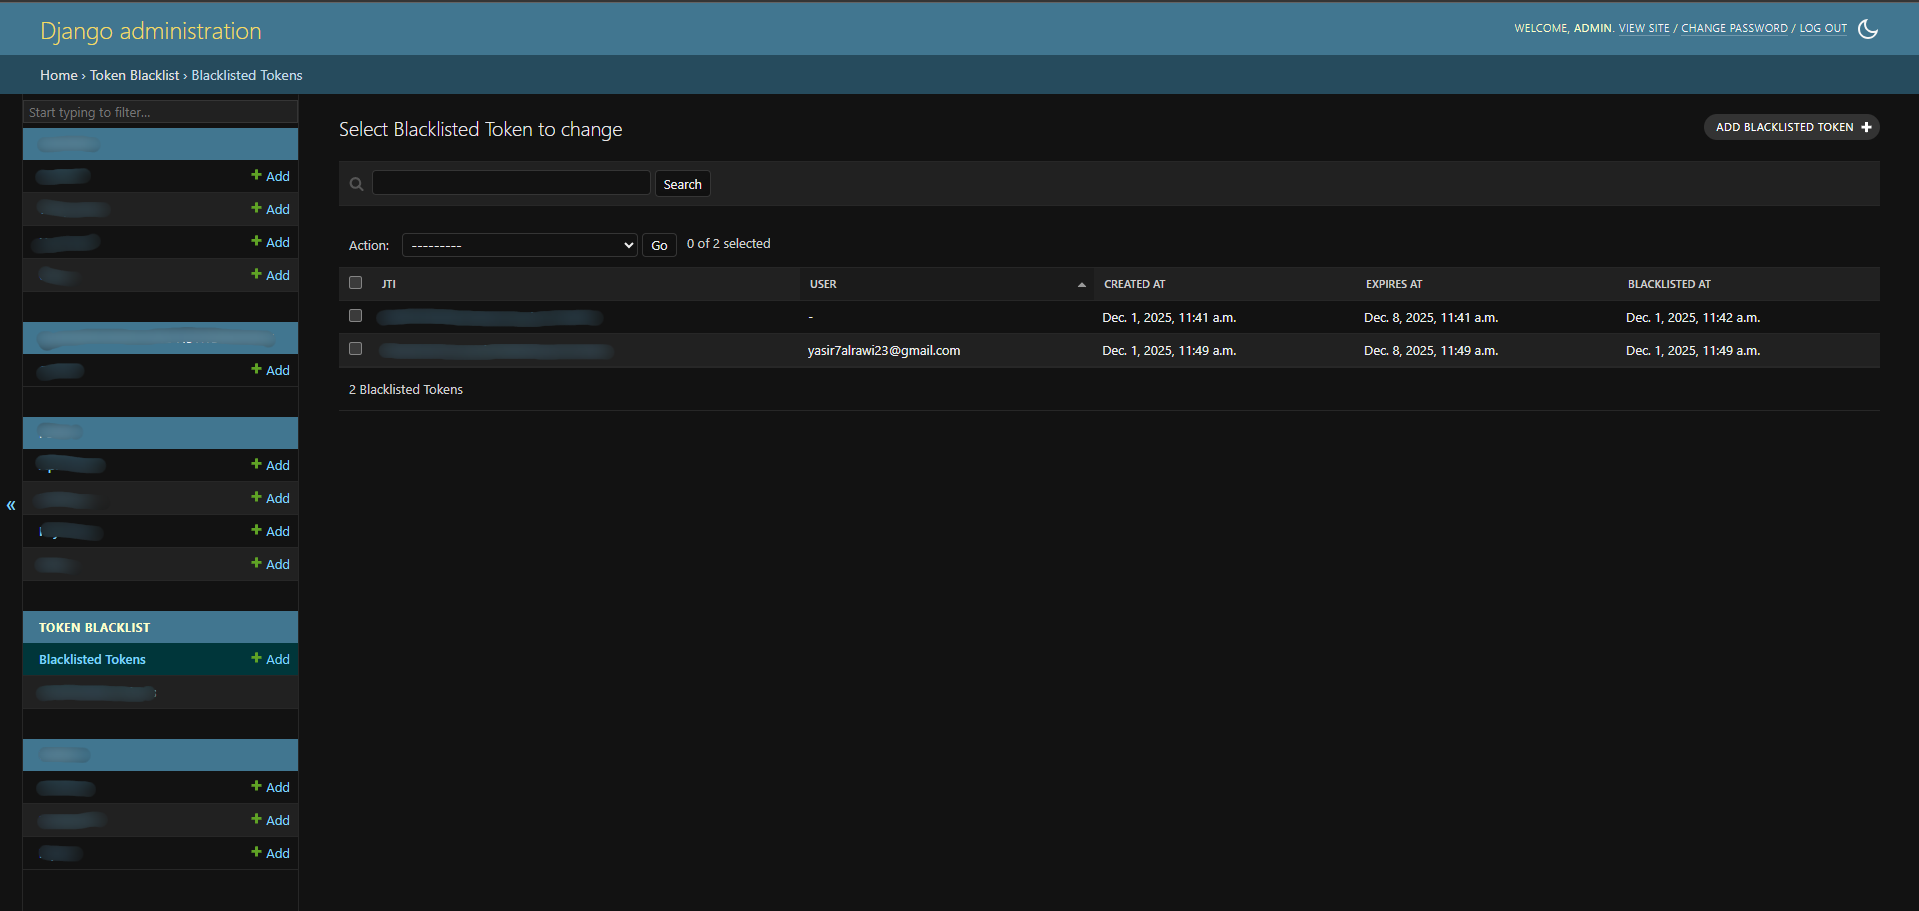Click the expiry date "Dec. 8, 2025, 11:41 a.m."
This screenshot has width=1919, height=911.
tap(1431, 317)
